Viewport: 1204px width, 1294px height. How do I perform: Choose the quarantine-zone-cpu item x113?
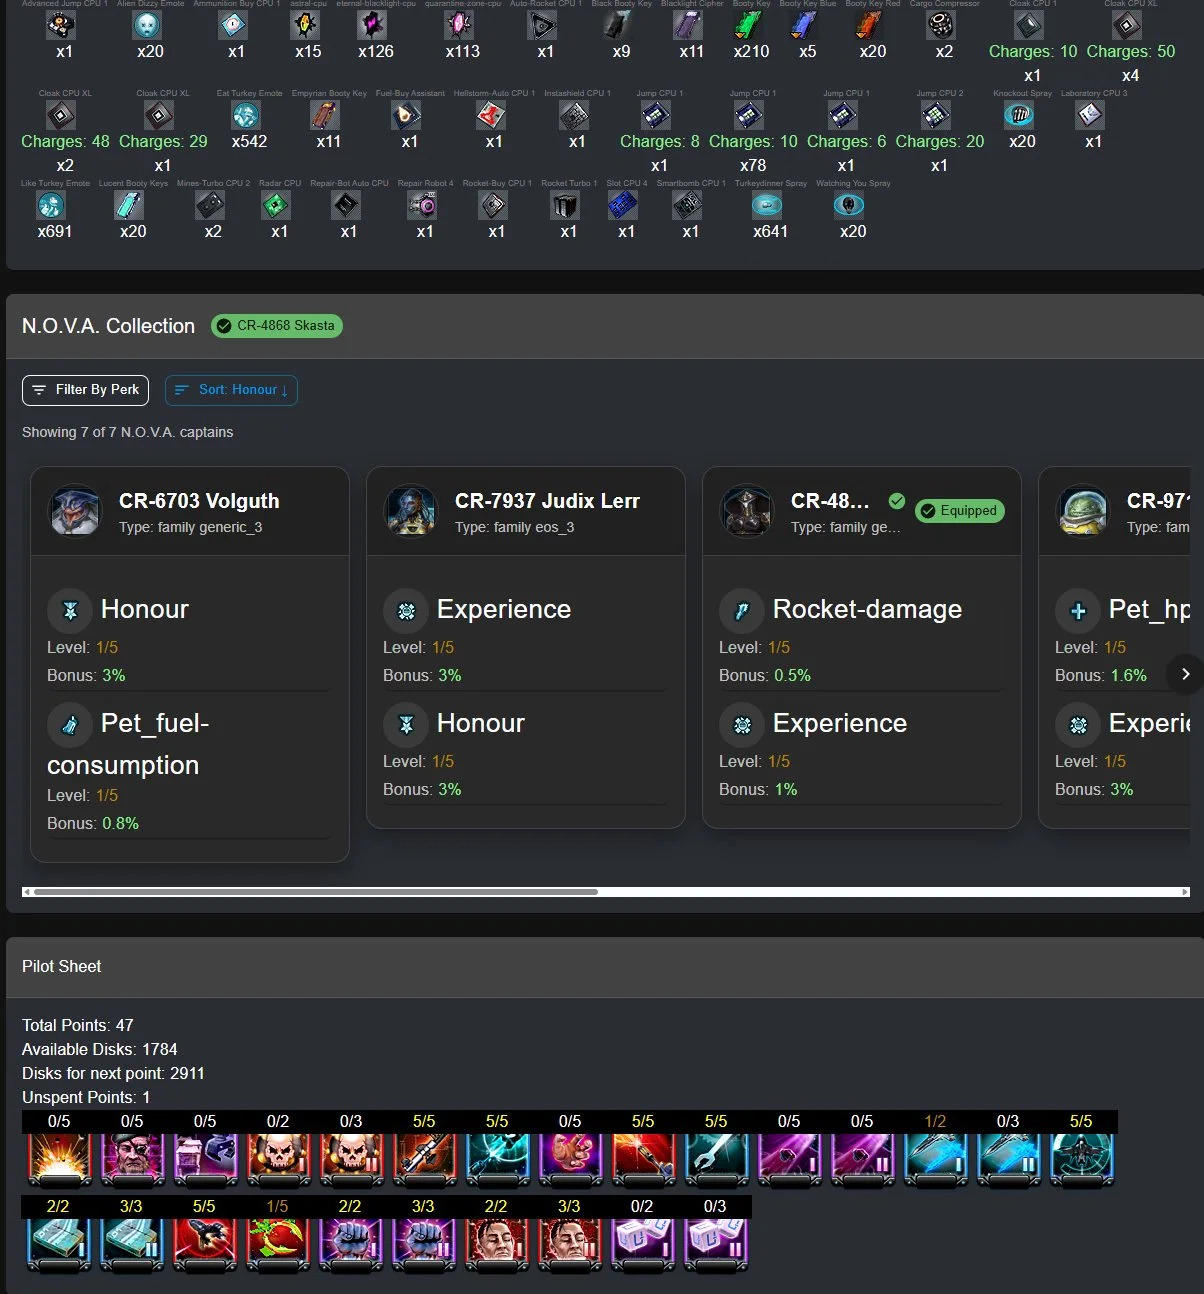coord(459,25)
